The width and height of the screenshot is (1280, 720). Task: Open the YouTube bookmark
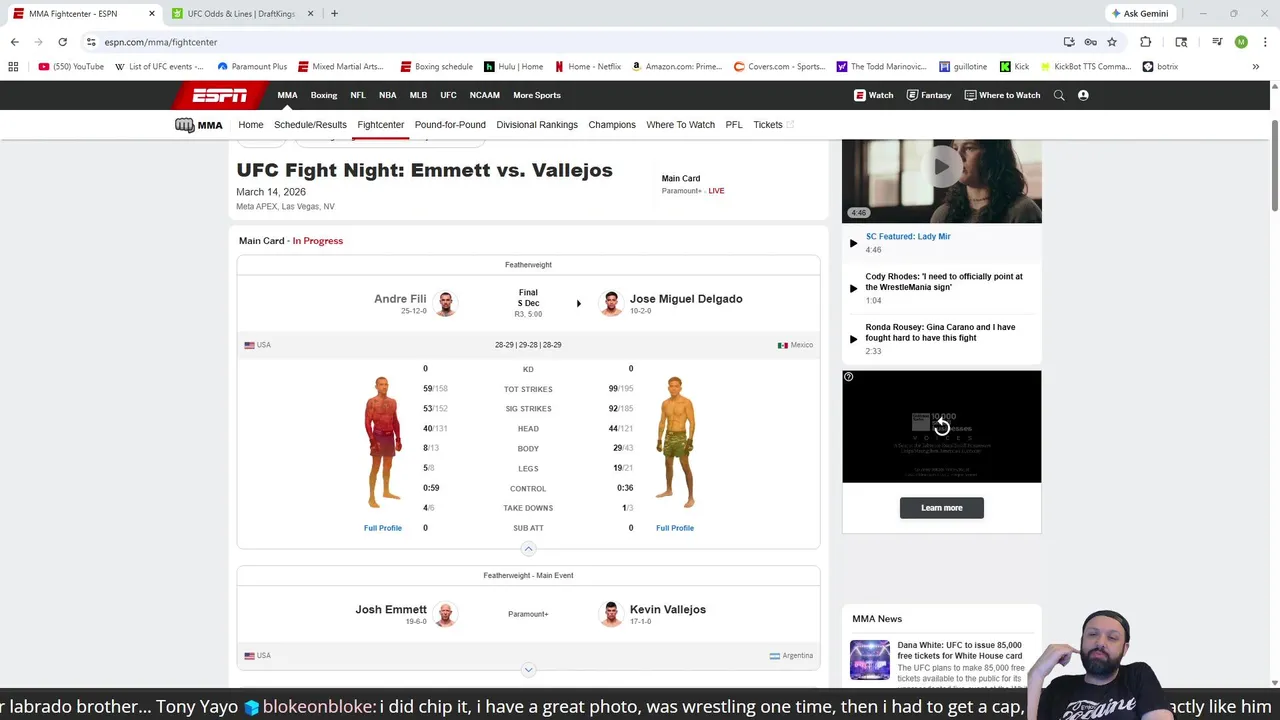click(x=71, y=67)
